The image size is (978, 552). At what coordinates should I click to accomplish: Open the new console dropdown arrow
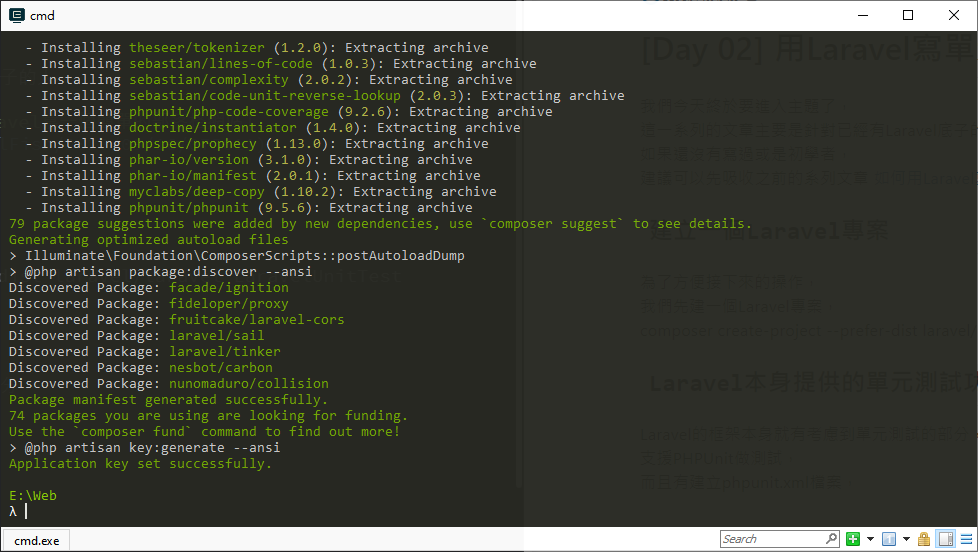pyautogui.click(x=870, y=539)
